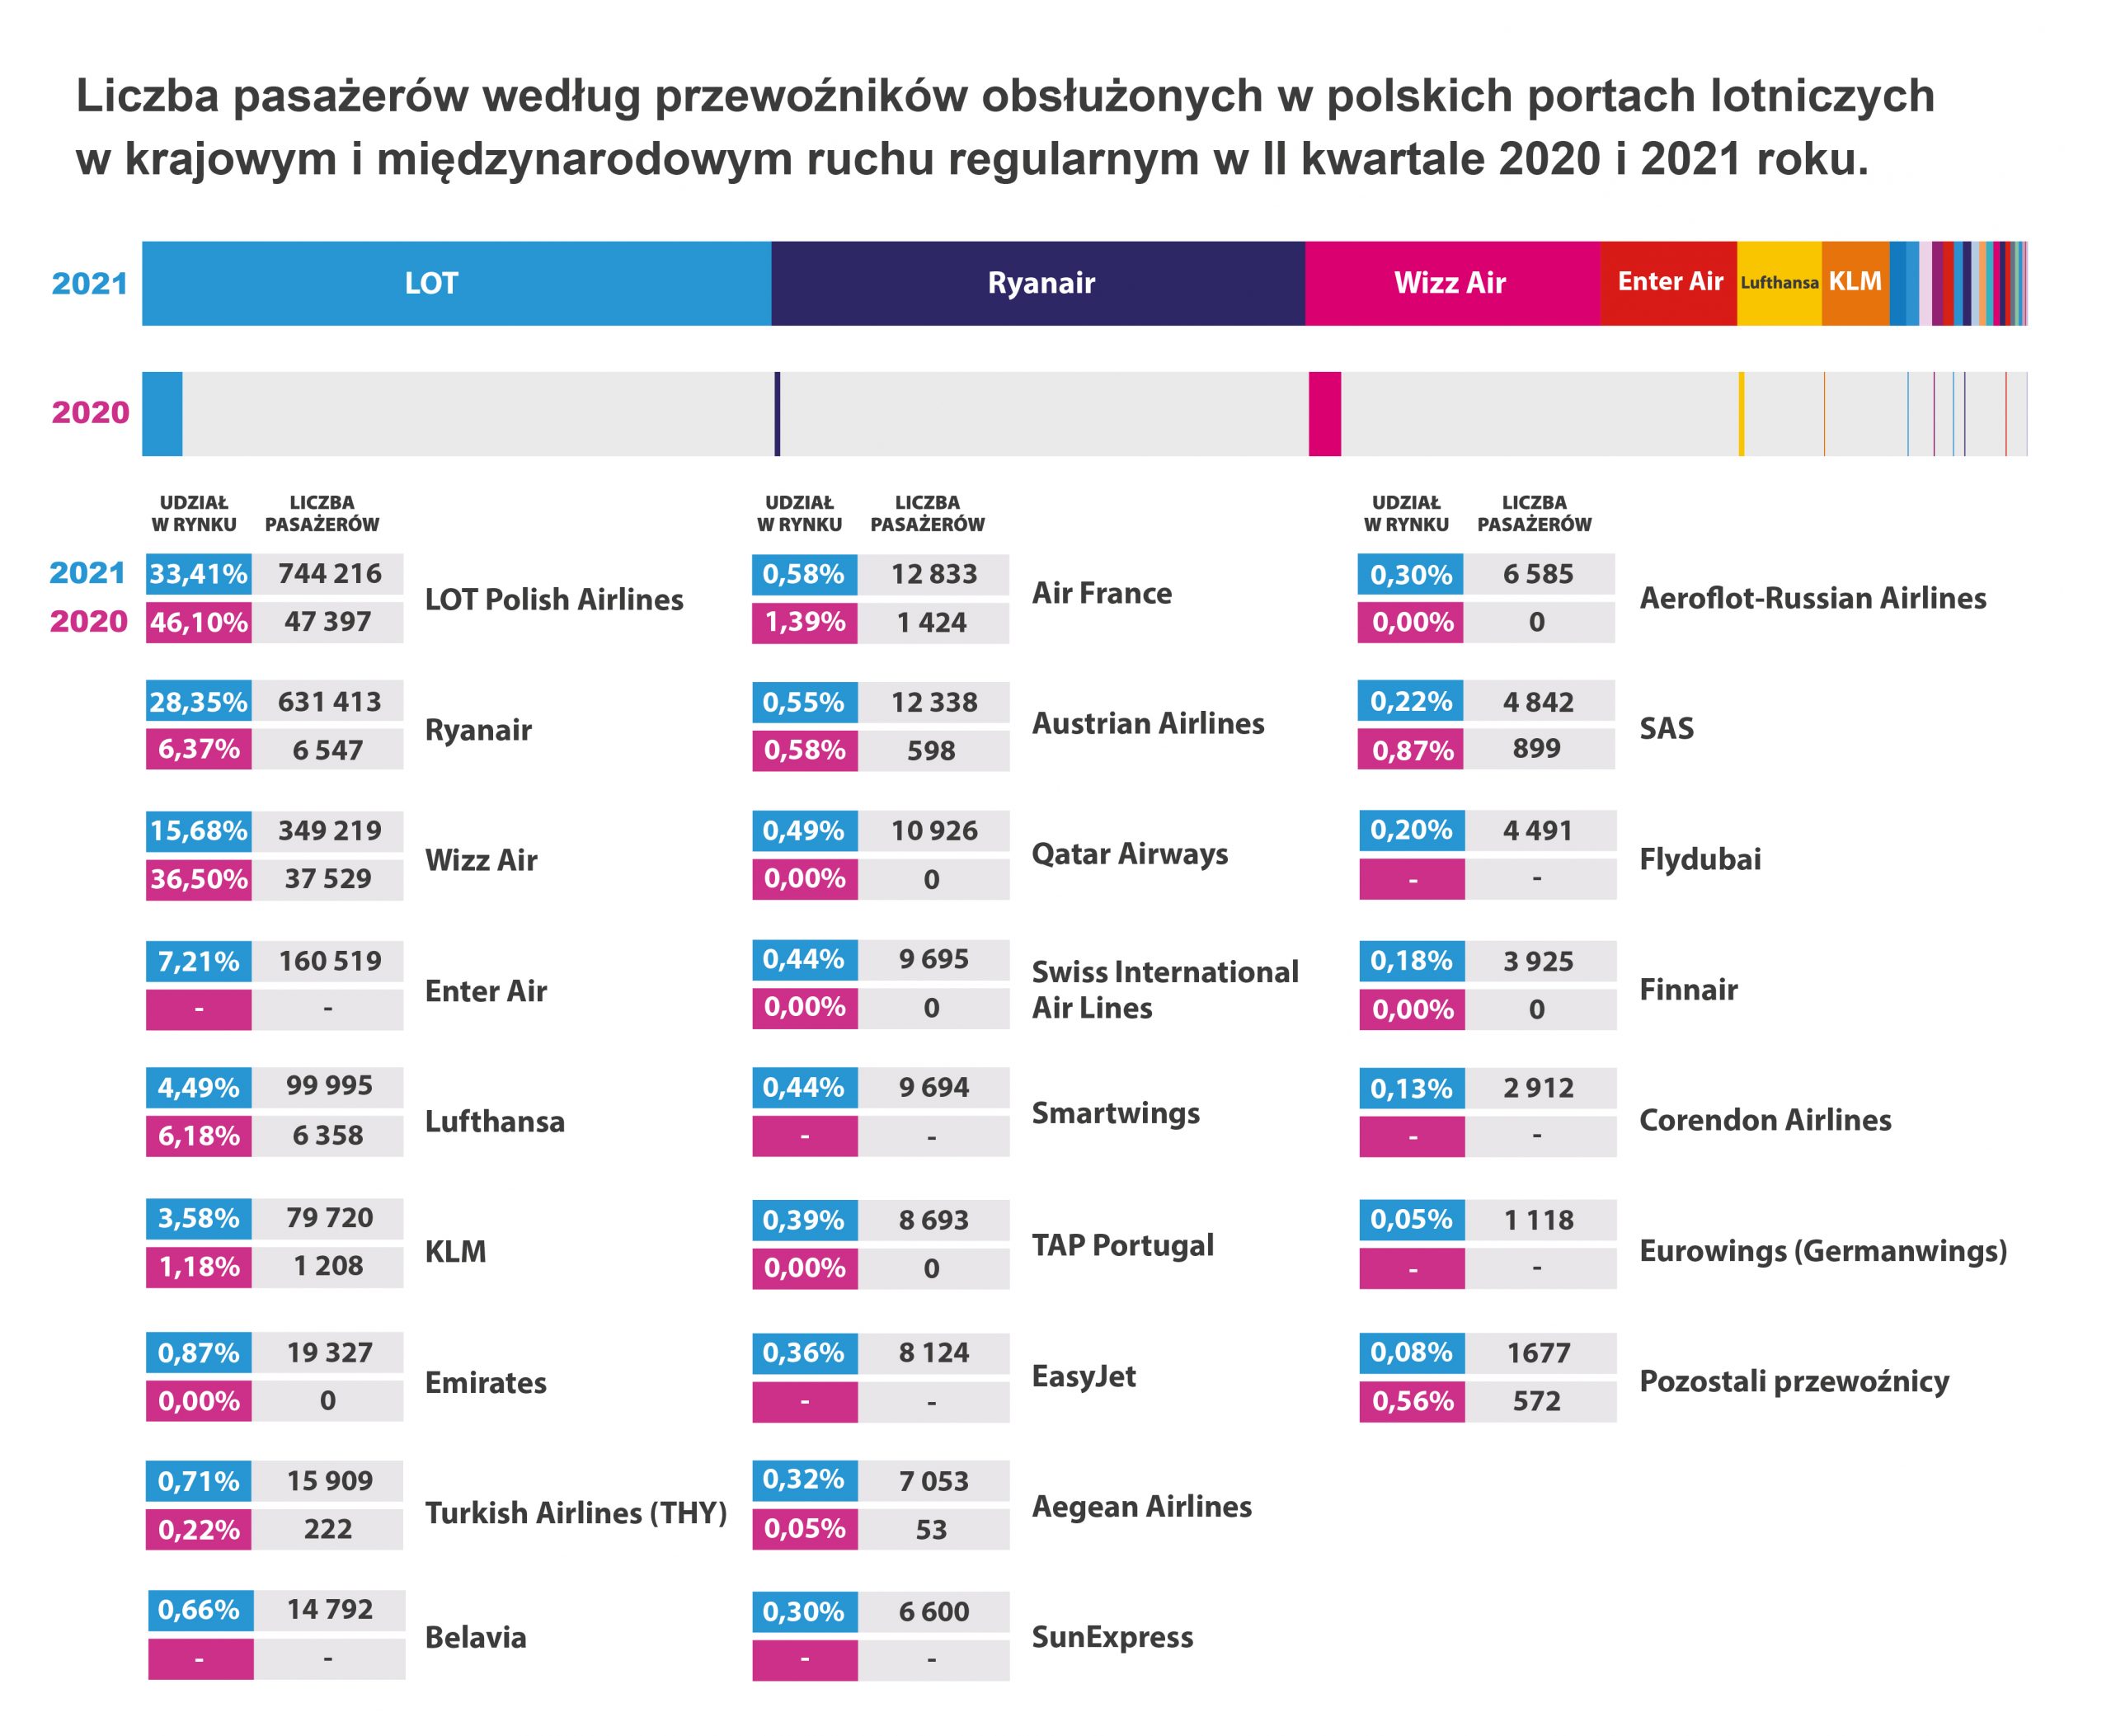
Task: Click the Eurowings (Germanwings) label
Action: point(1823,1251)
